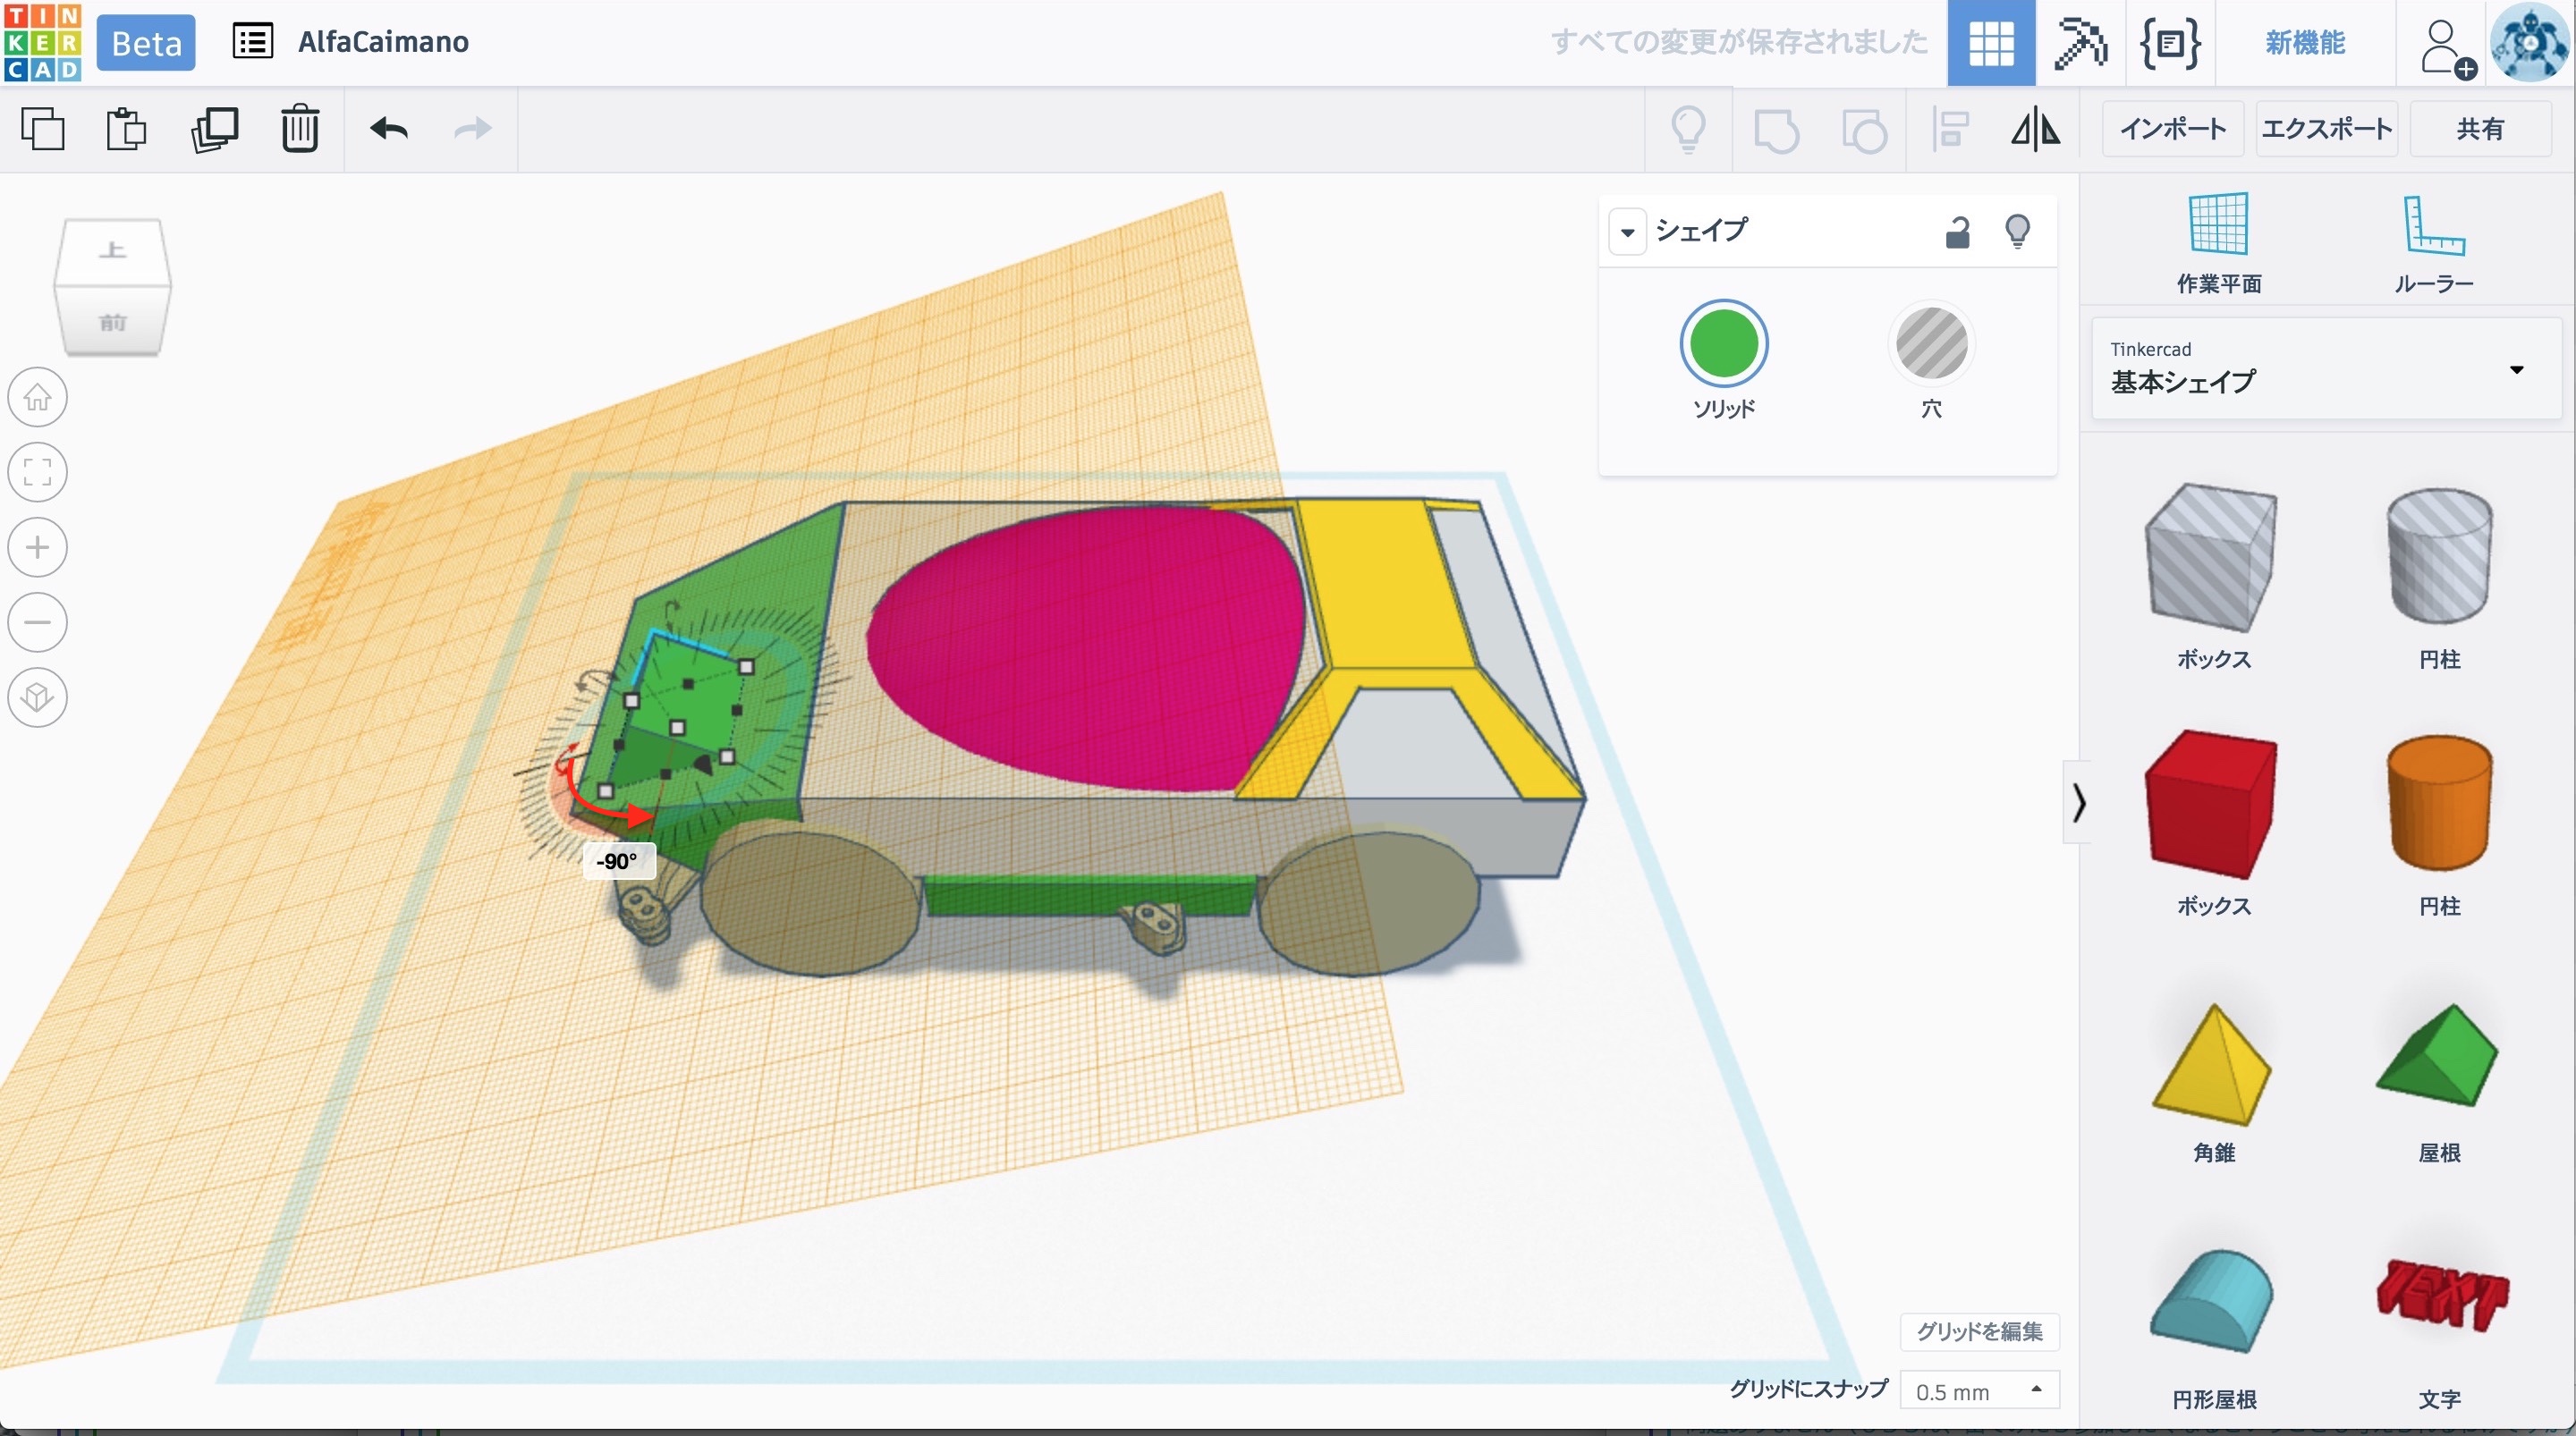
Task: Collapse the shape (シェイプ) panel arrow
Action: pos(1627,233)
